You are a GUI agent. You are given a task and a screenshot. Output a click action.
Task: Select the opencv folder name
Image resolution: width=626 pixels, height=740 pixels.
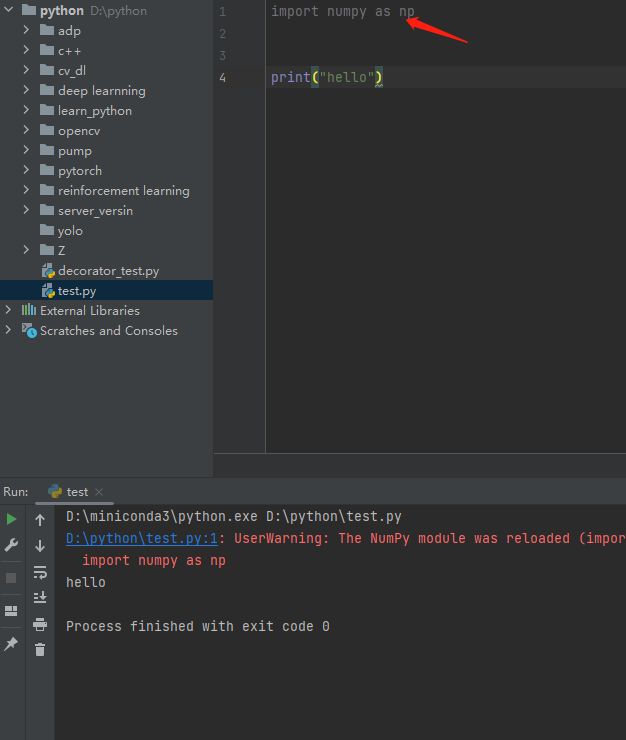pyautogui.click(x=79, y=131)
